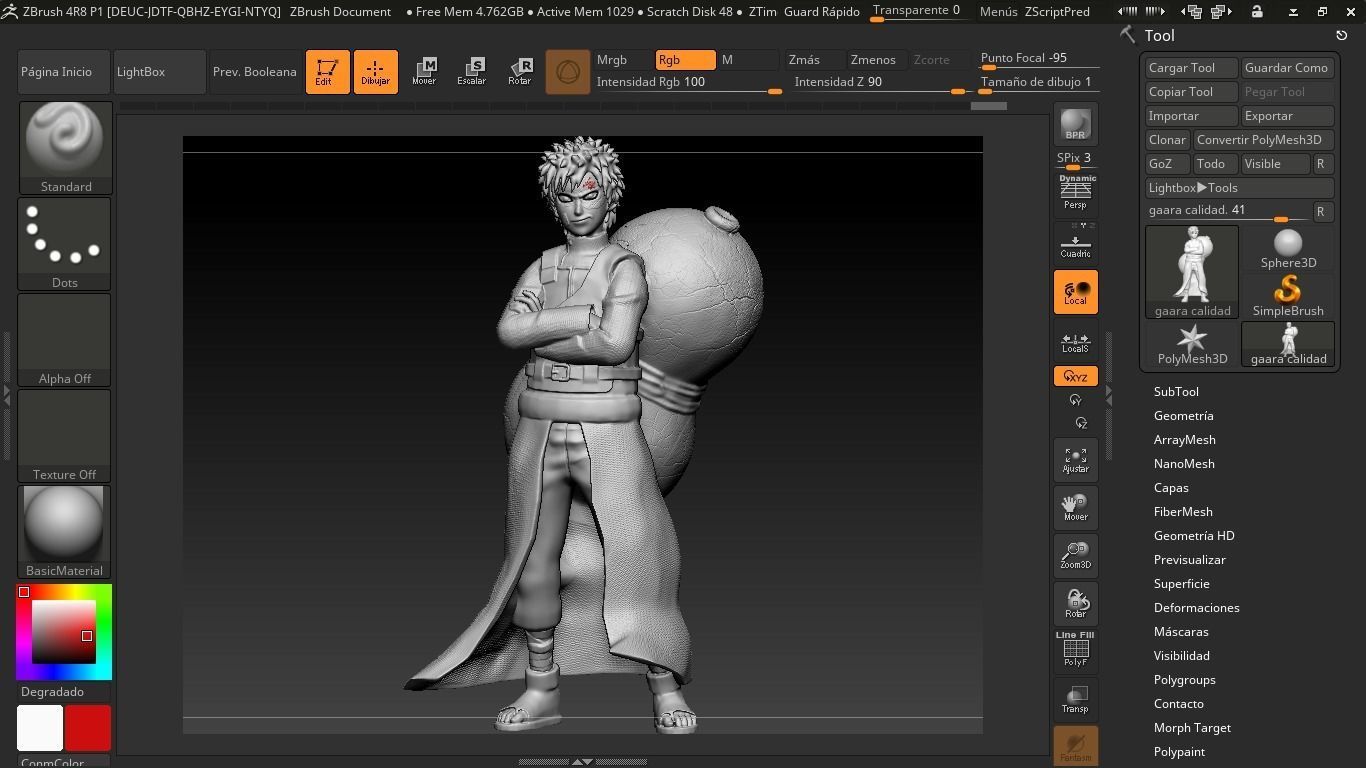Click the Mover hand icon in the right shelf
This screenshot has width=1366, height=768.
point(1076,508)
